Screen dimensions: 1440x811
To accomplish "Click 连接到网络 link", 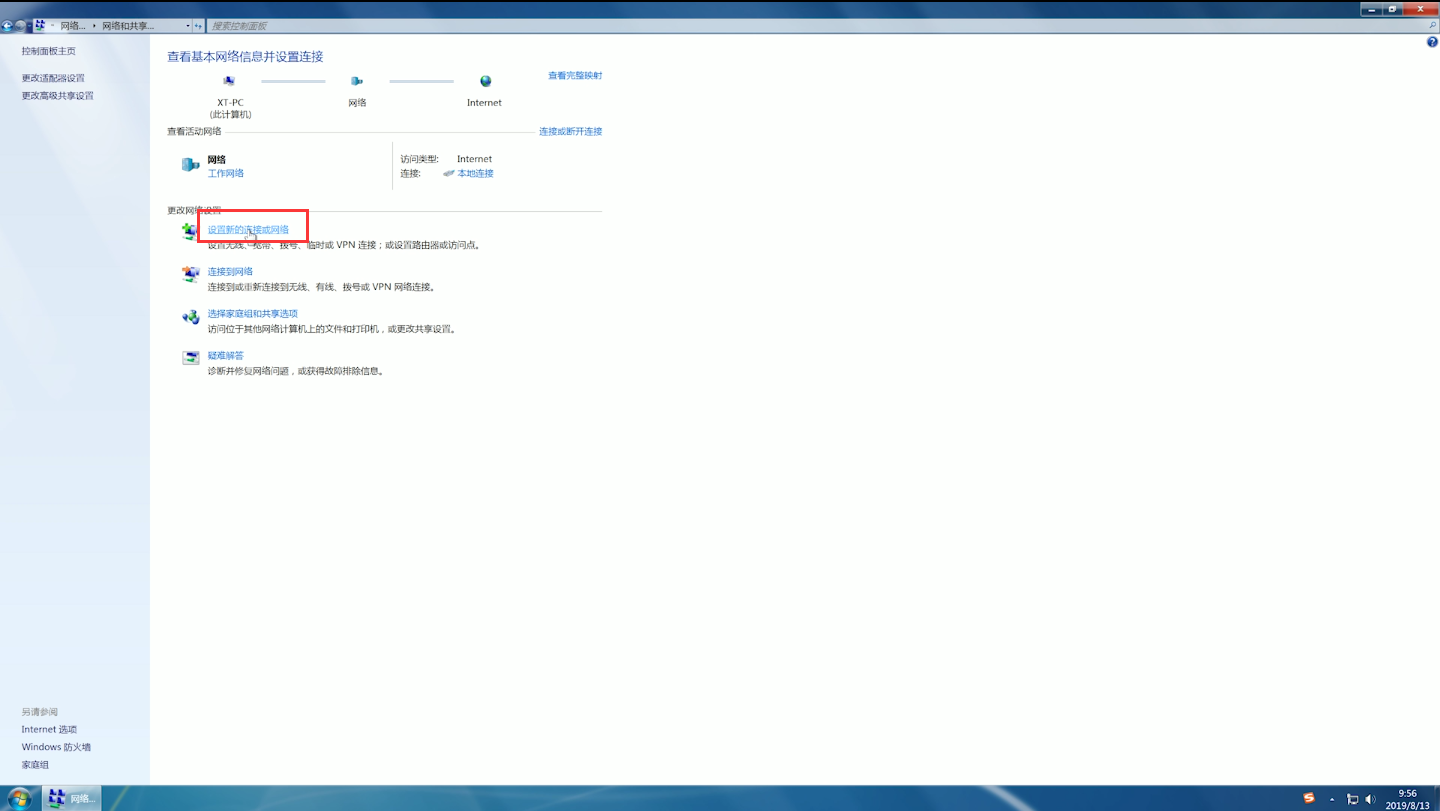I will click(230, 272).
